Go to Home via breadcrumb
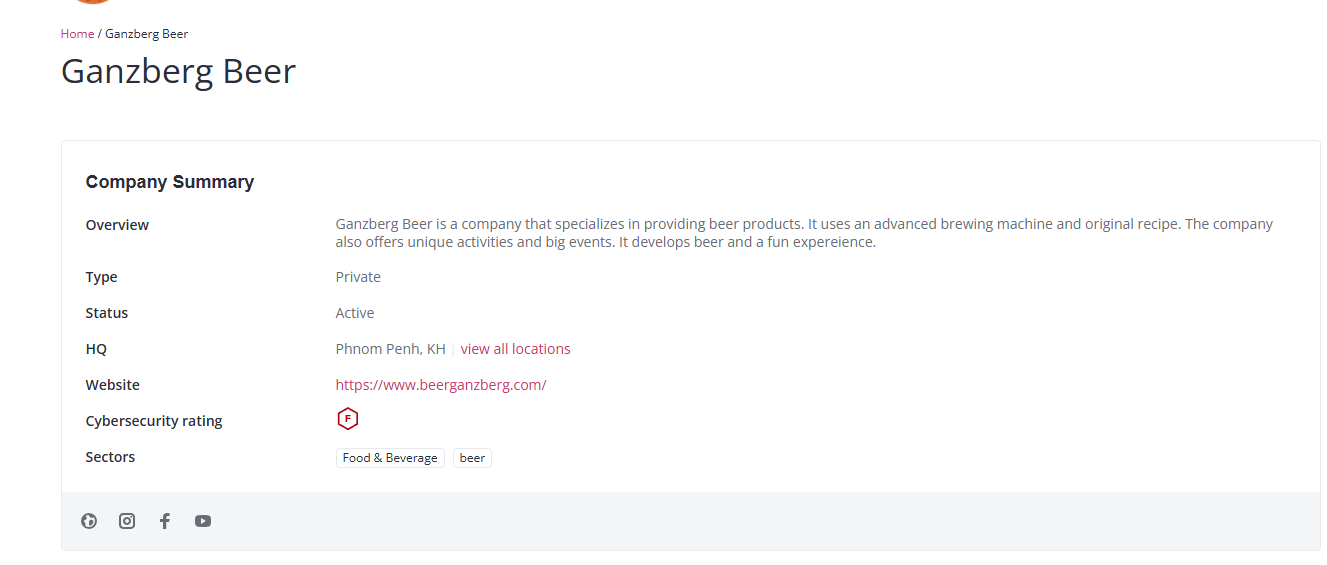Screen dimensions: 1327x565 [77, 34]
